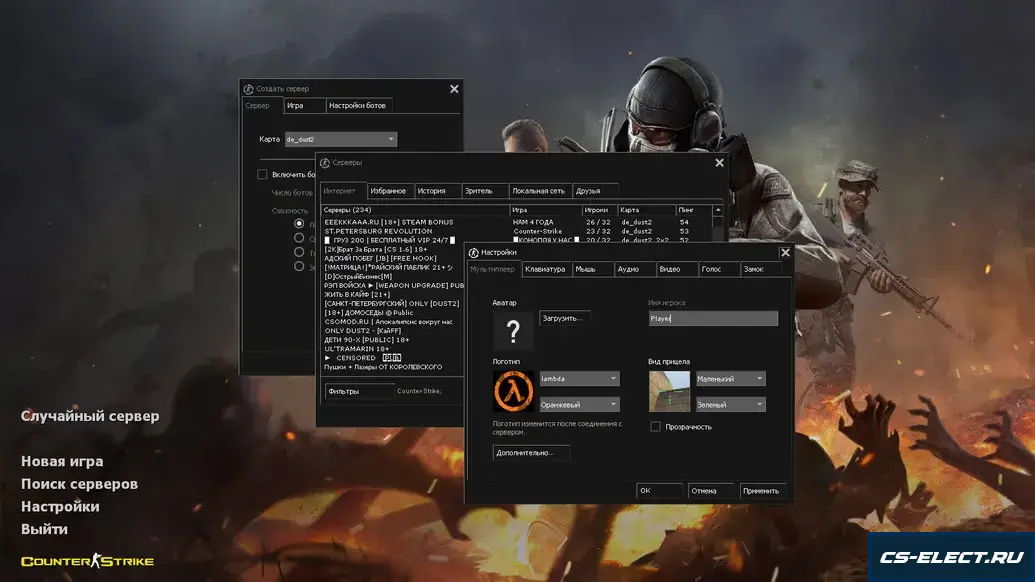Screen dimensions: 1035x582
Task: Open the Карта de_dust2 map dropdown
Action: (340, 140)
